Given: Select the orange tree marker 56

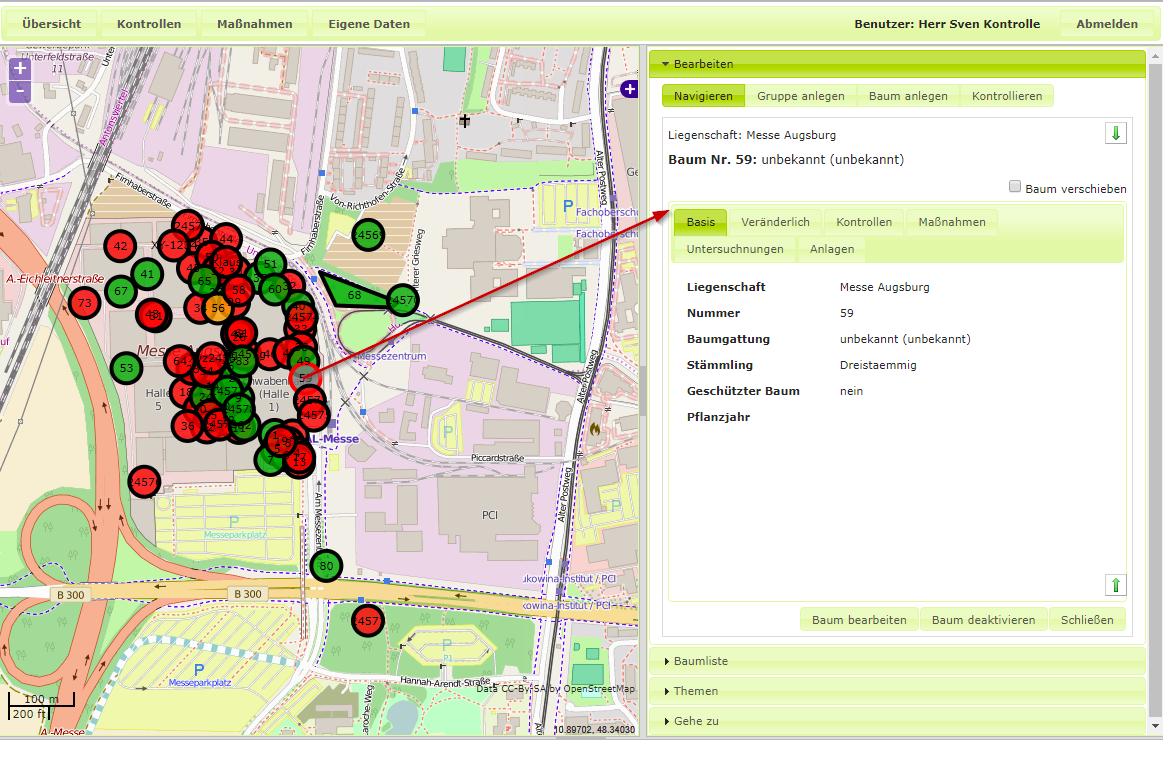Looking at the screenshot, I should tap(218, 309).
